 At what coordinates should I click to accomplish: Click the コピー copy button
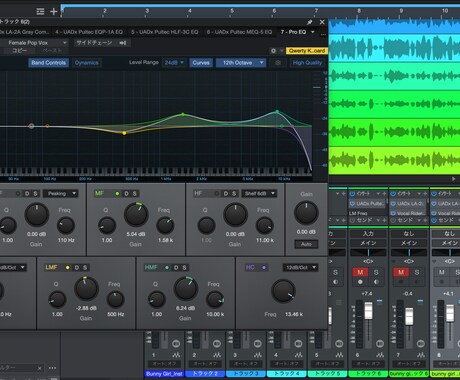[x=19, y=51]
